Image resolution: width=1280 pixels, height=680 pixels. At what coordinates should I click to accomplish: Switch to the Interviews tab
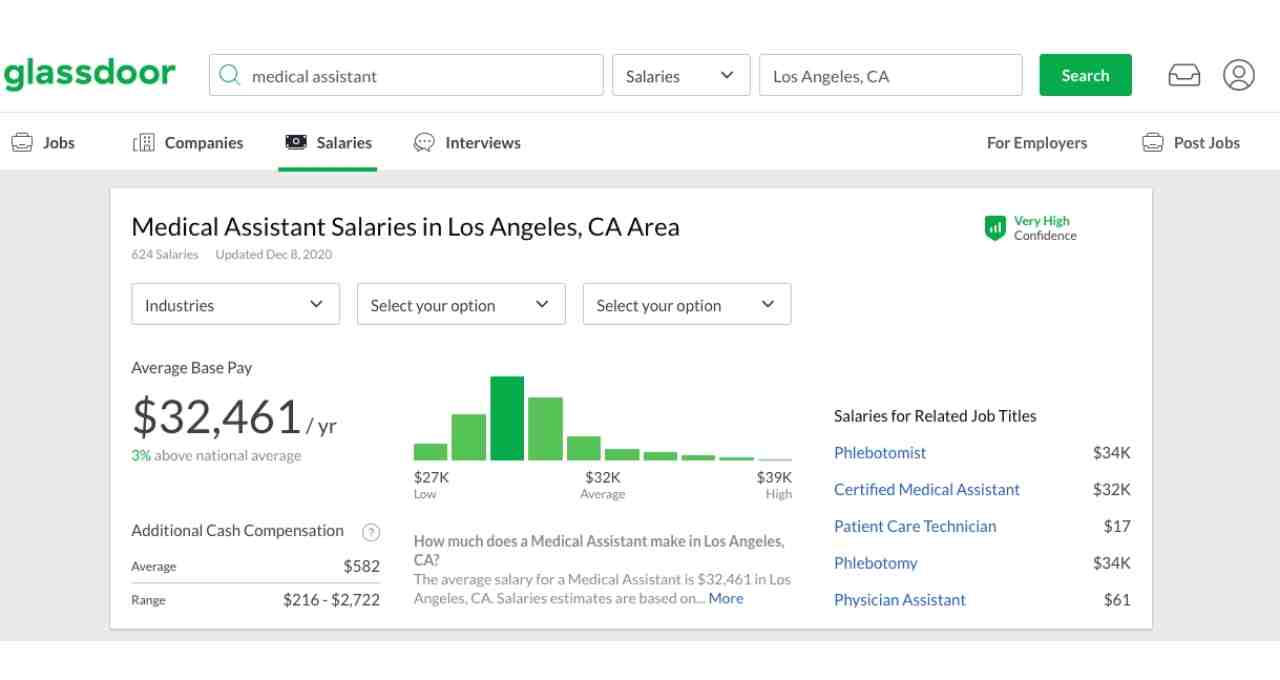point(482,142)
